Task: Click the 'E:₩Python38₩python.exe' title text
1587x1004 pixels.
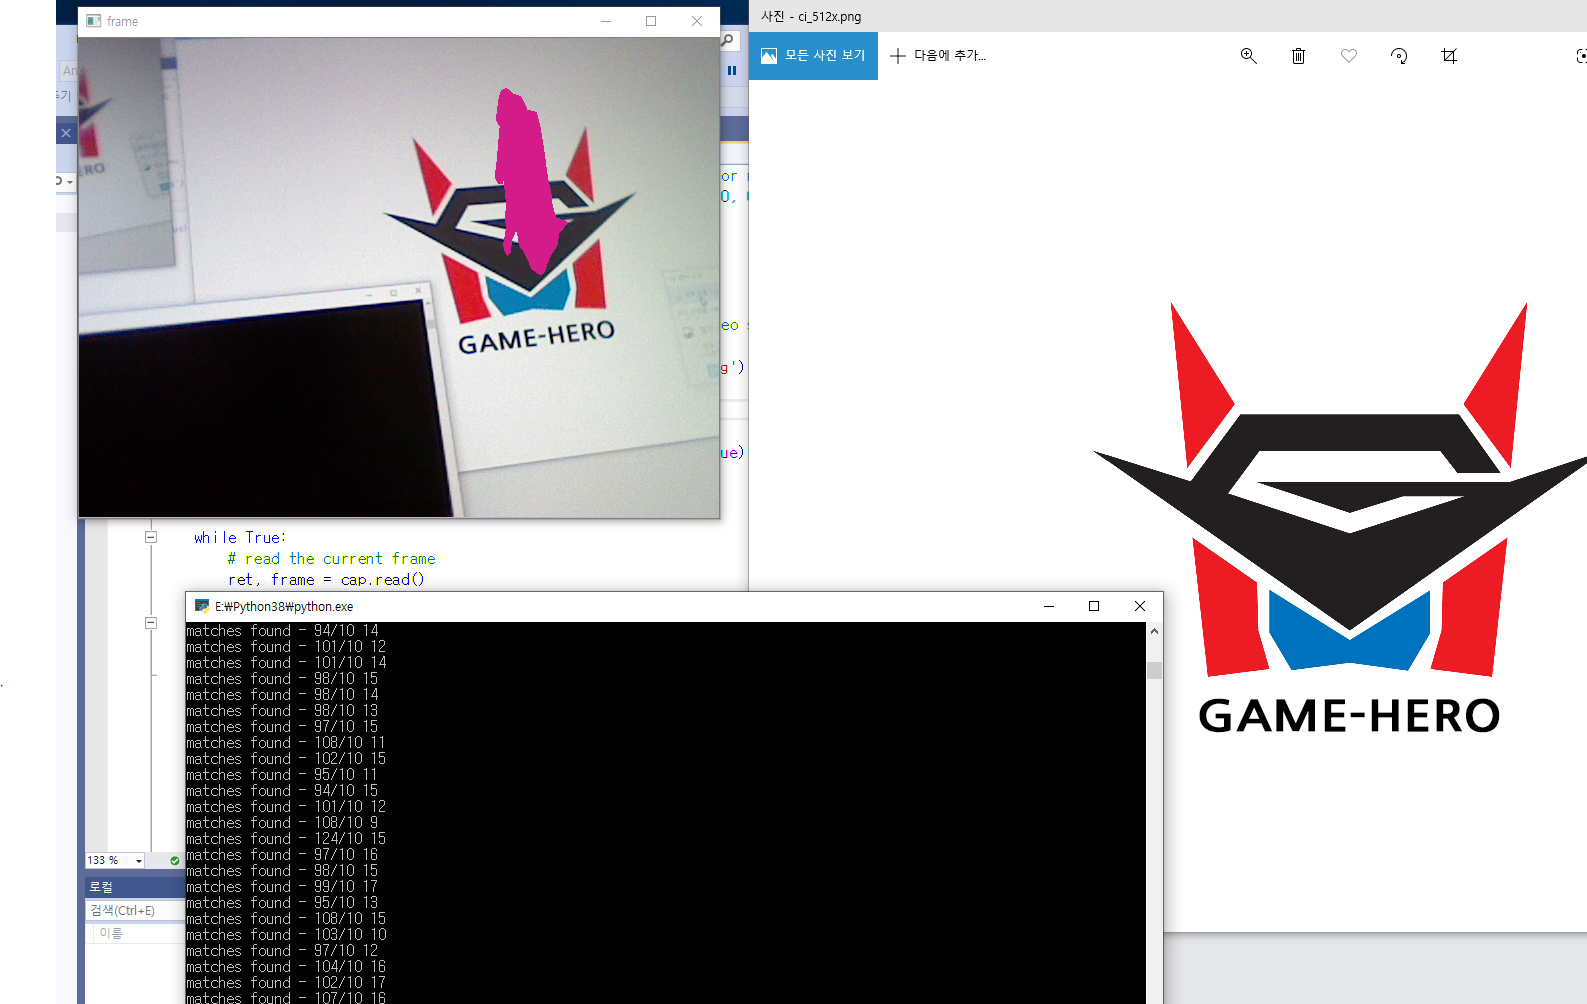Action: pyautogui.click(x=284, y=606)
